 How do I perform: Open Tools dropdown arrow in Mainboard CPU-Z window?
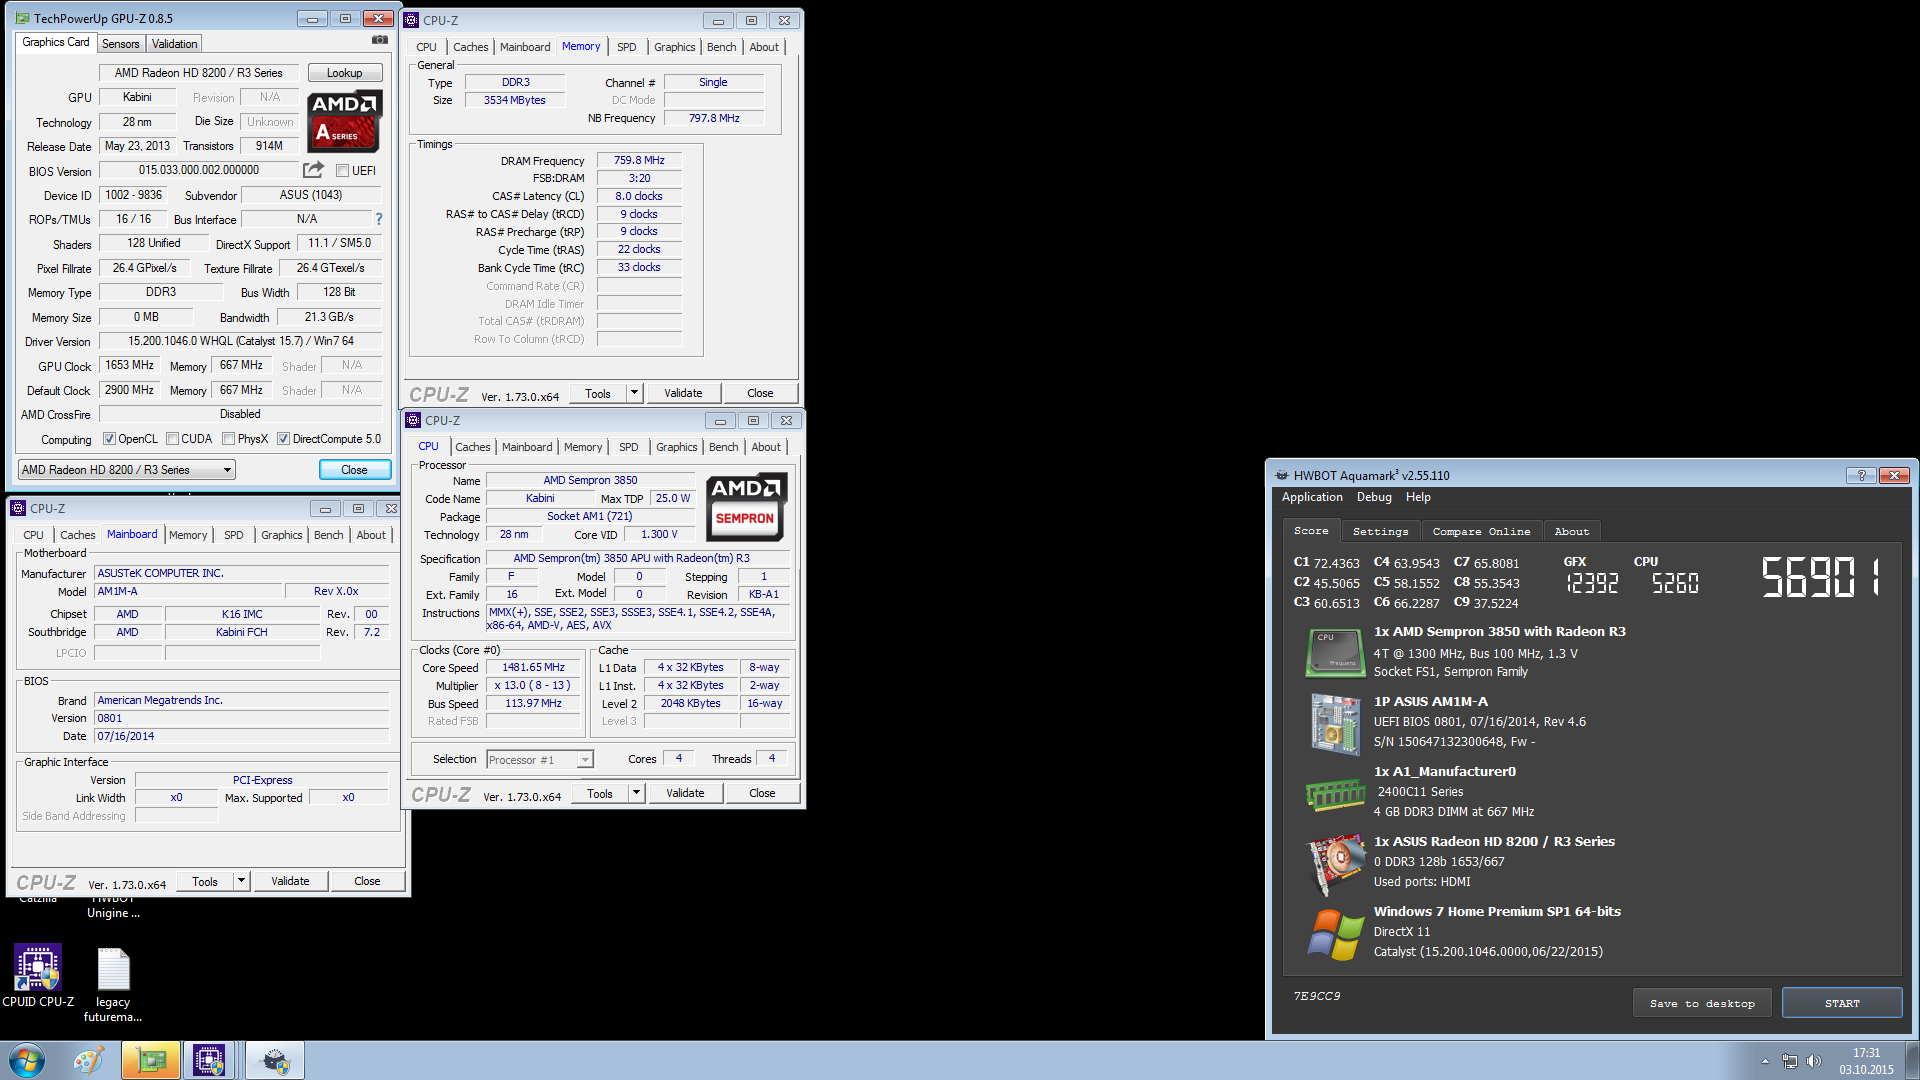point(241,881)
